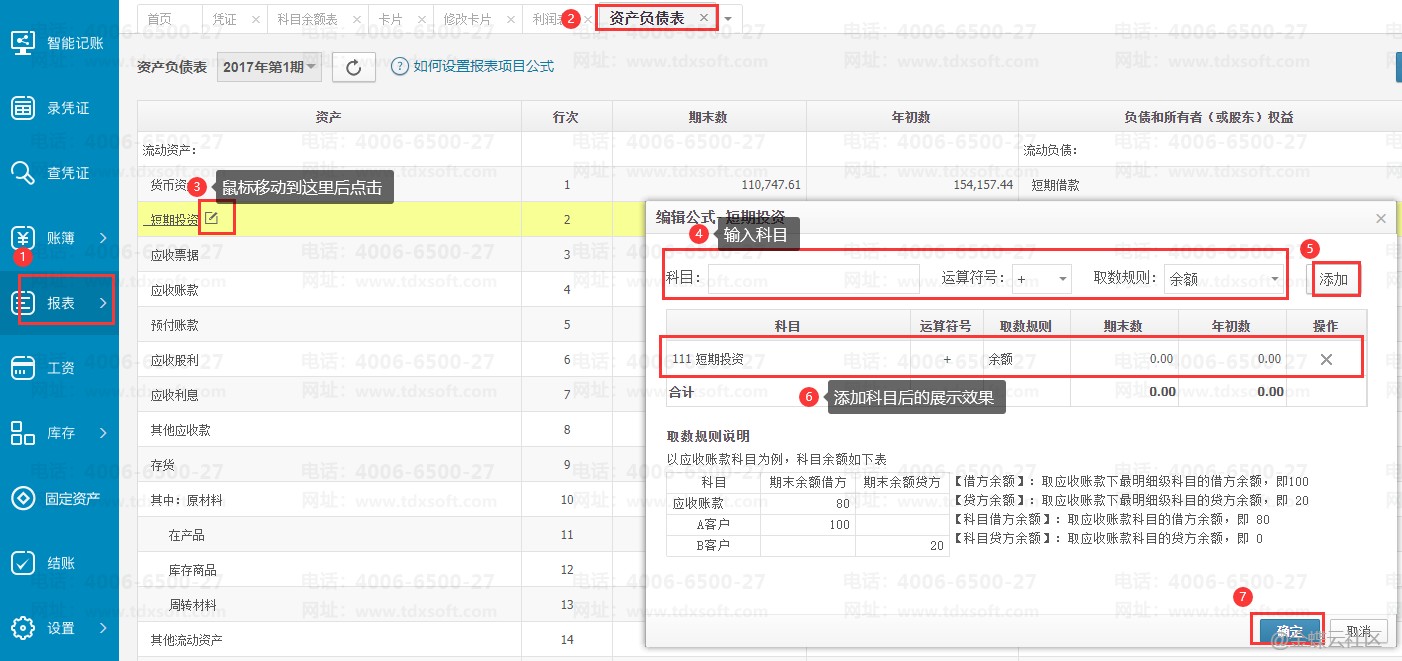This screenshot has height=661, width=1402.
Task: Open 录凭证 voucher entry icon
Action: coord(23,108)
